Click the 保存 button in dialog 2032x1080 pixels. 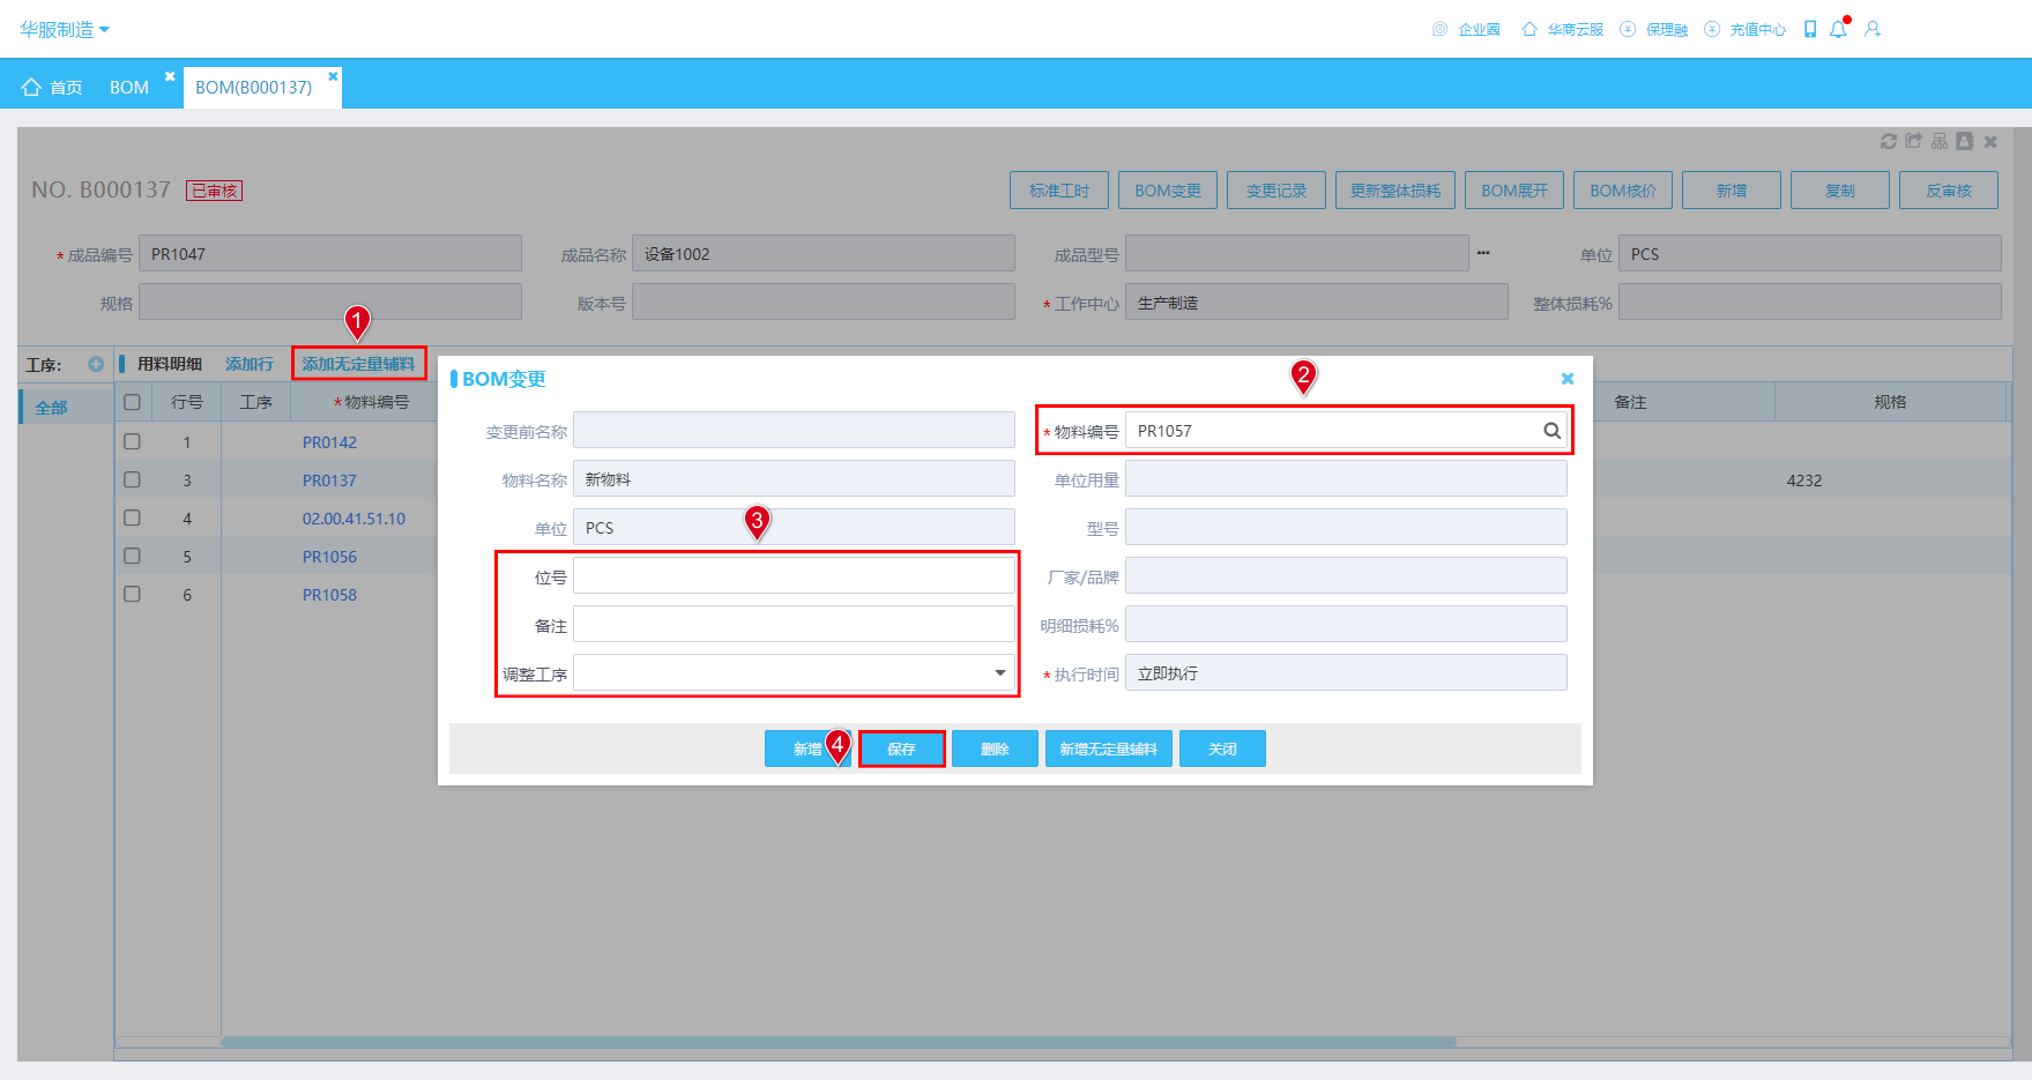click(x=901, y=749)
